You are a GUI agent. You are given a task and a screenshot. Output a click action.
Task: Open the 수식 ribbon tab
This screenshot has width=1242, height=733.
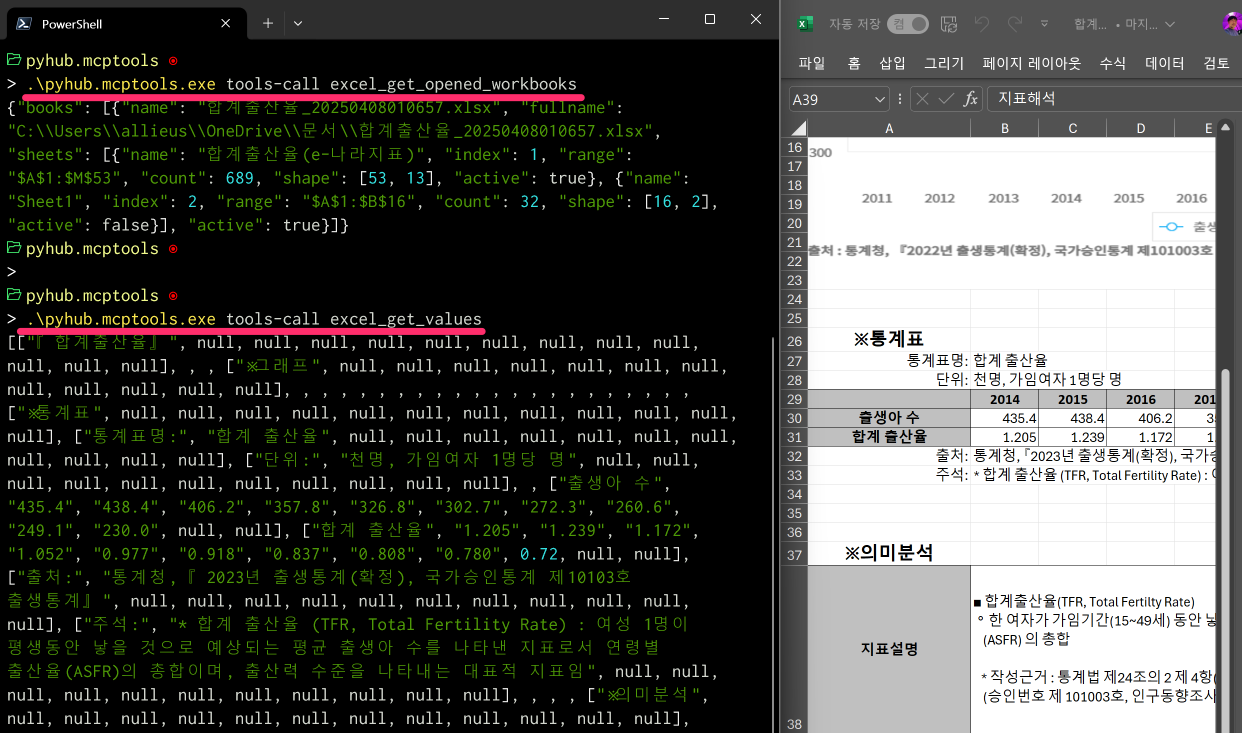[1112, 63]
